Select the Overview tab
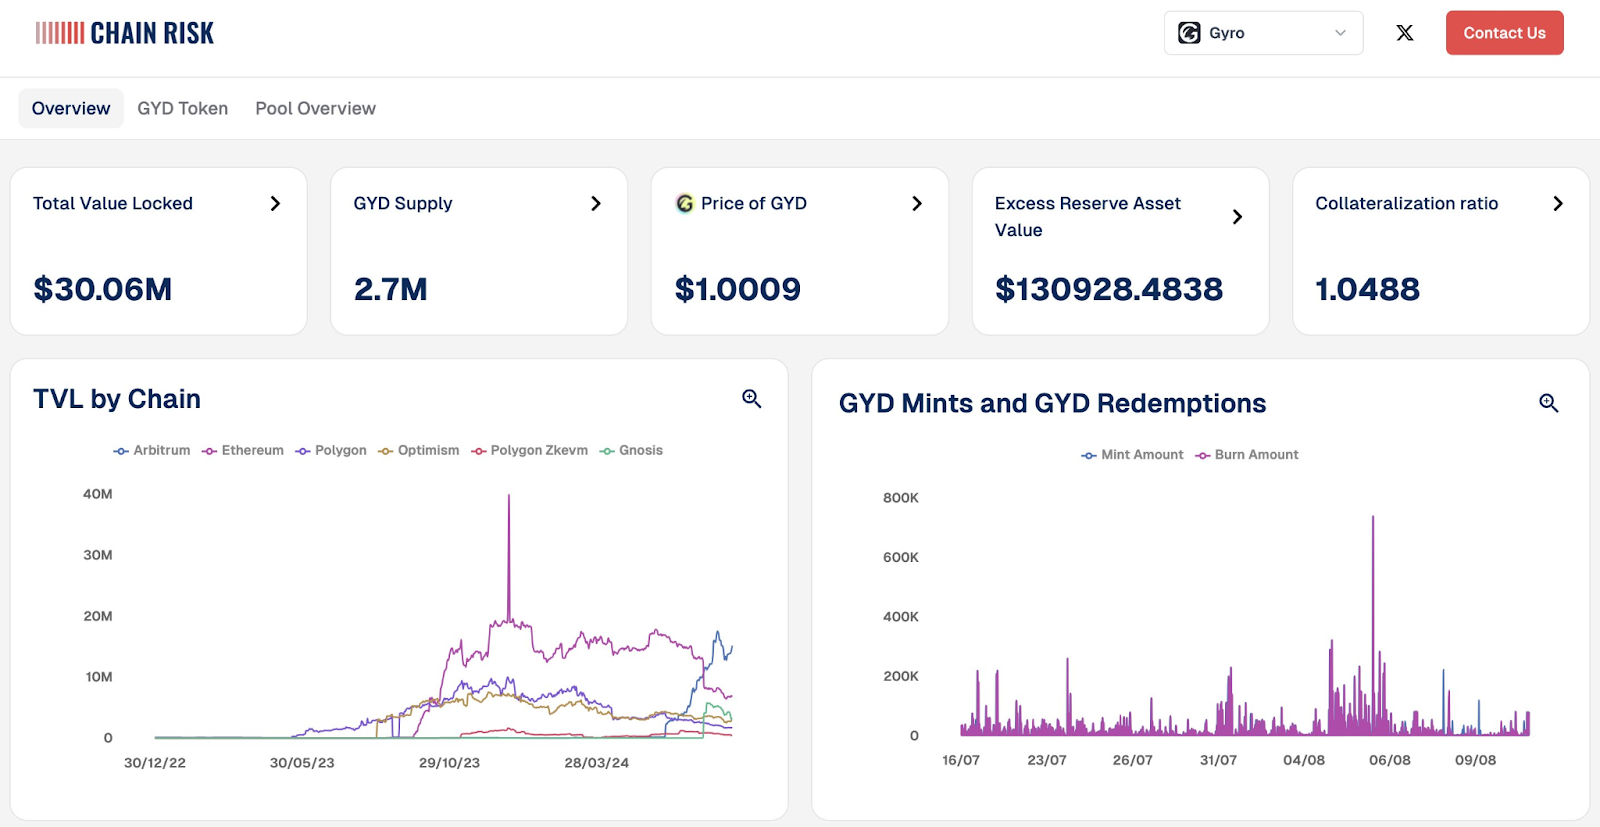 click(71, 108)
